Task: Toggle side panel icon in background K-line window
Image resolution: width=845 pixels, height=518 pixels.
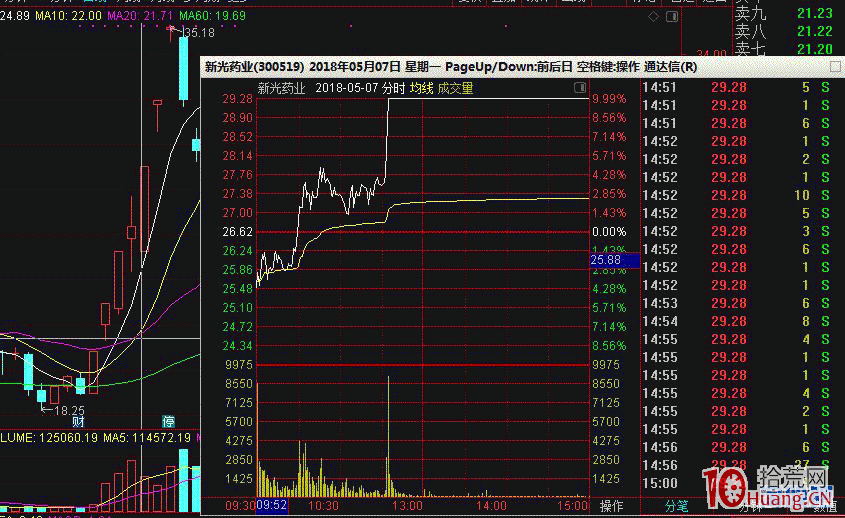Action: 672,17
